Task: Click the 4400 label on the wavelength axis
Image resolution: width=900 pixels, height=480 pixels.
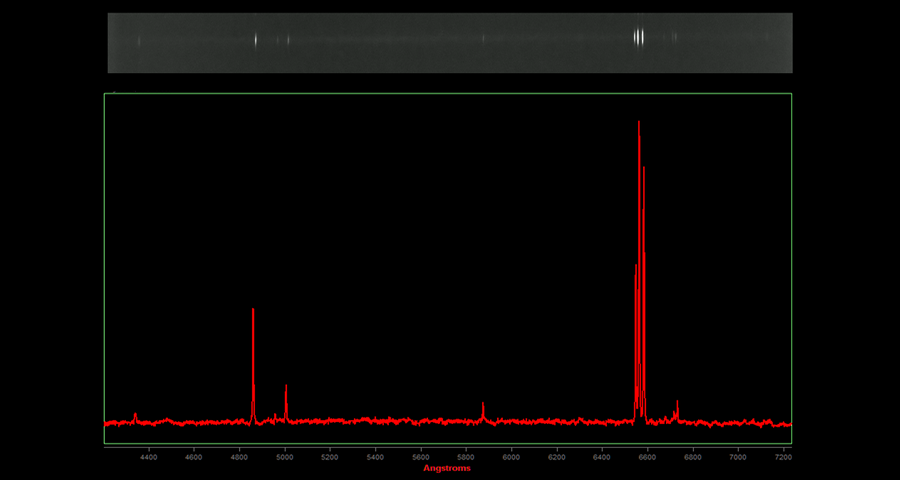Action: tap(149, 456)
